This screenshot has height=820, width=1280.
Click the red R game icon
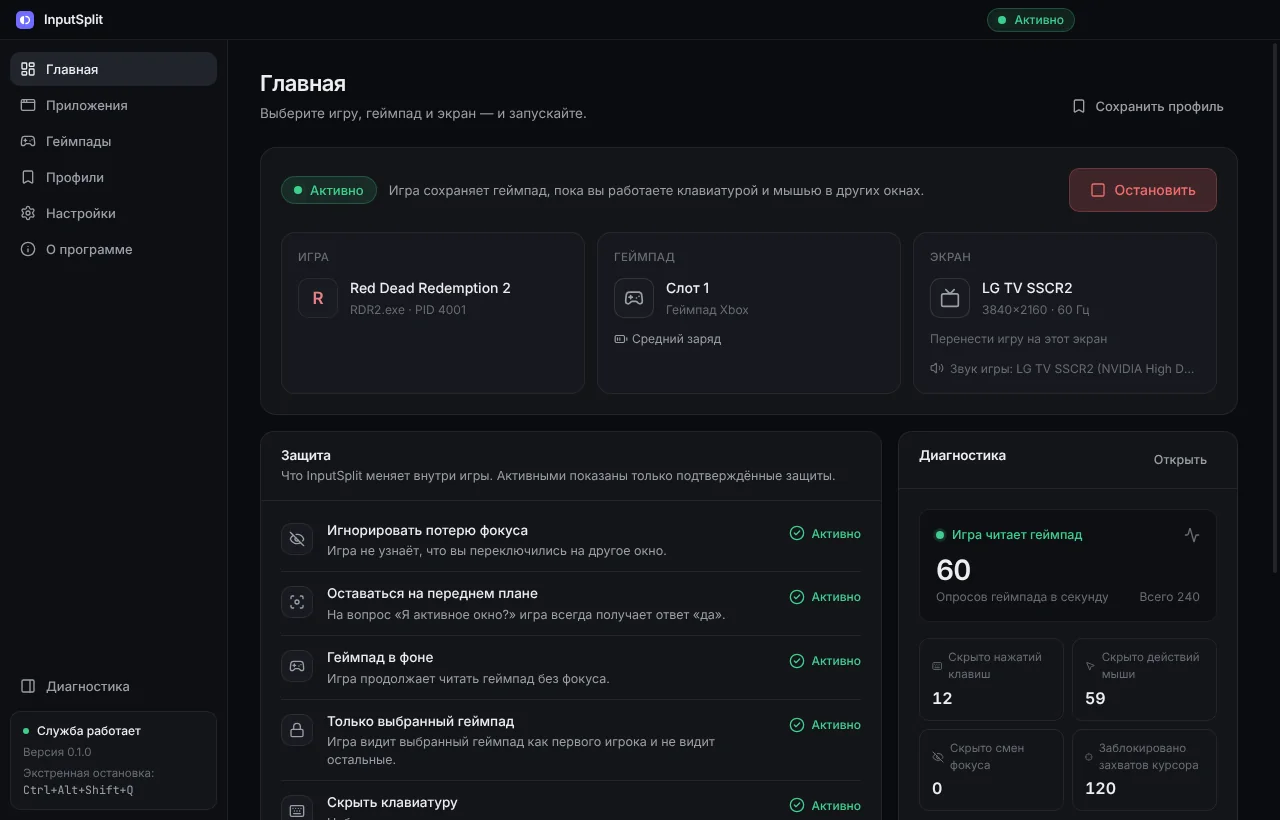pos(318,298)
